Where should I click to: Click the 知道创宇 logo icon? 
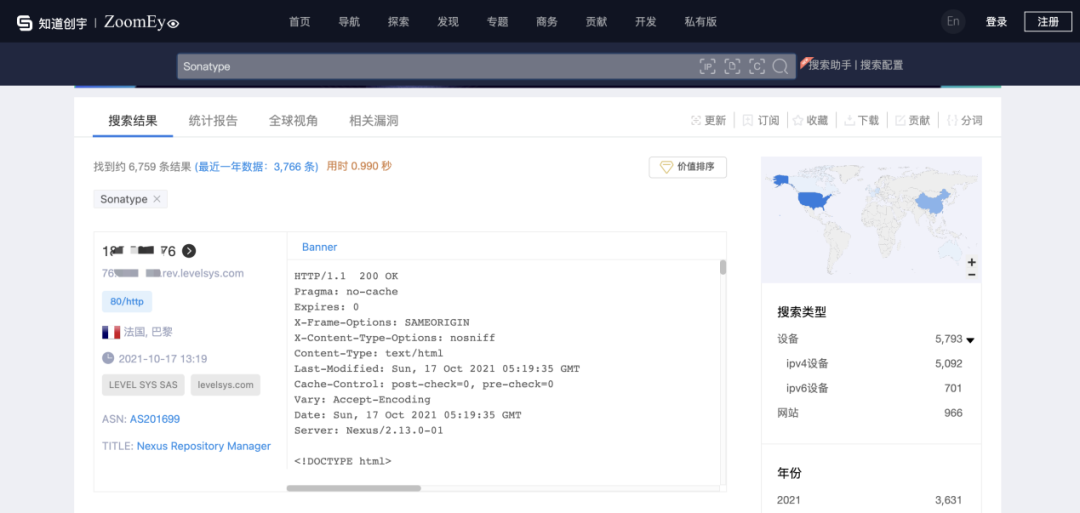coord(25,23)
